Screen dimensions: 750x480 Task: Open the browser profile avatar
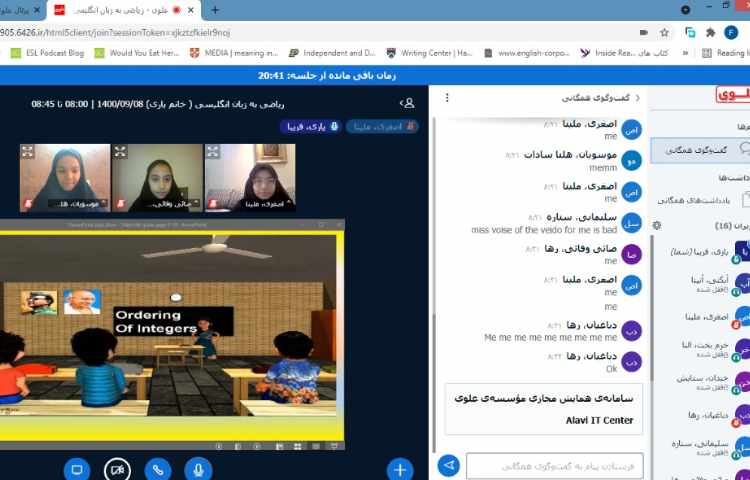click(730, 33)
